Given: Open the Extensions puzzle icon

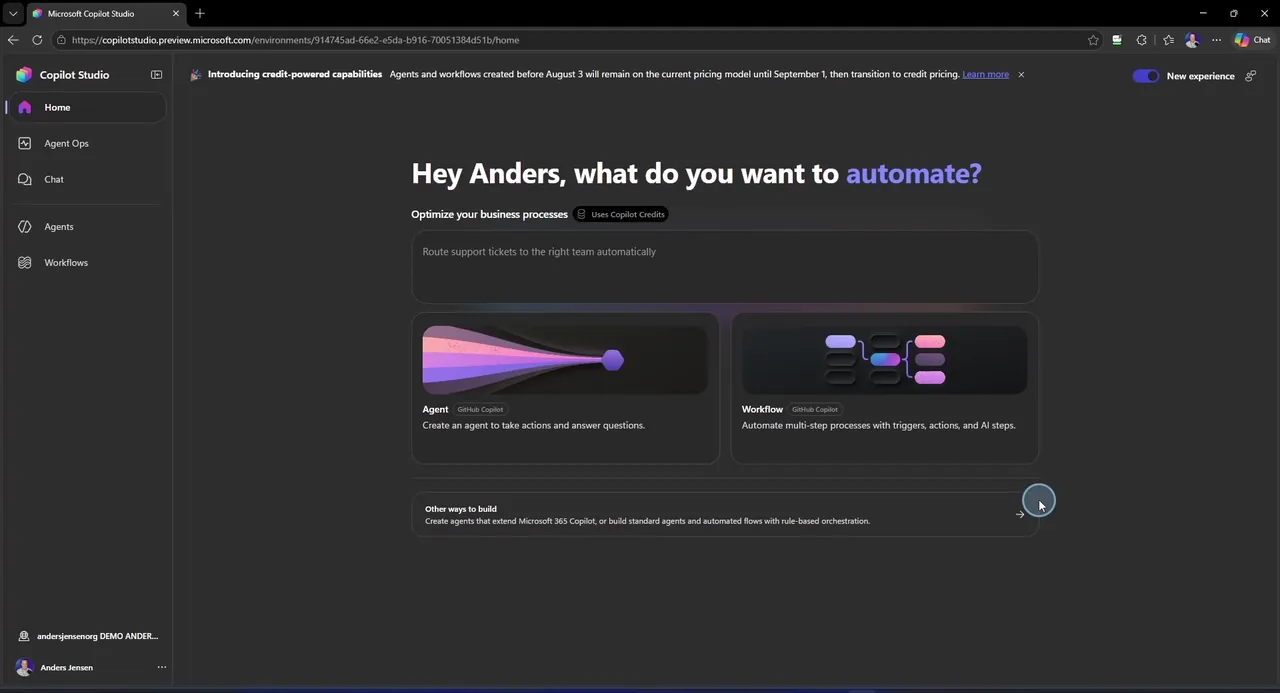Looking at the screenshot, I should pyautogui.click(x=1142, y=40).
